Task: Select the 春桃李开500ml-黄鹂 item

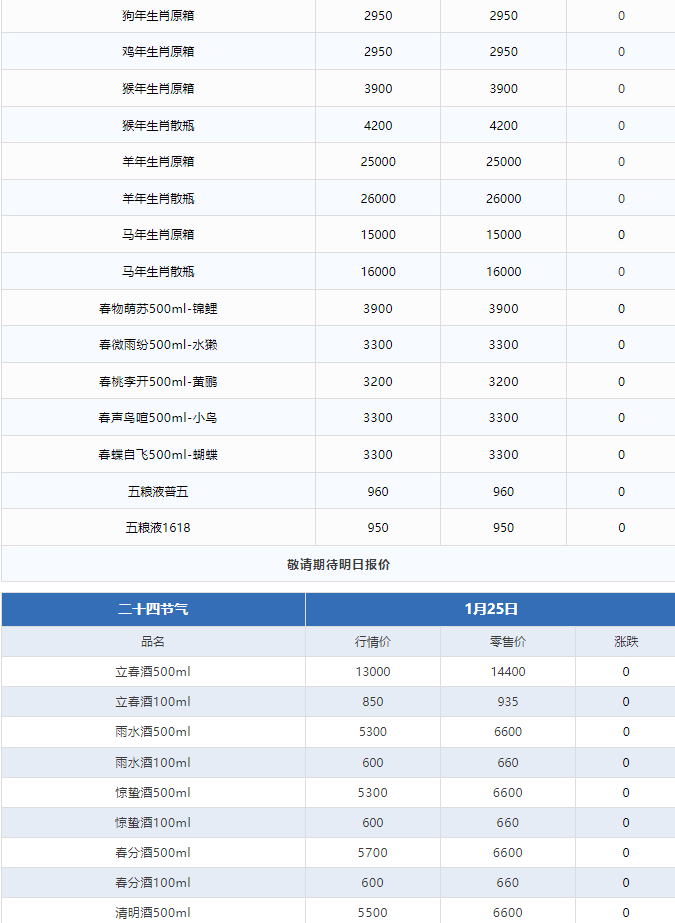Action: coord(158,382)
